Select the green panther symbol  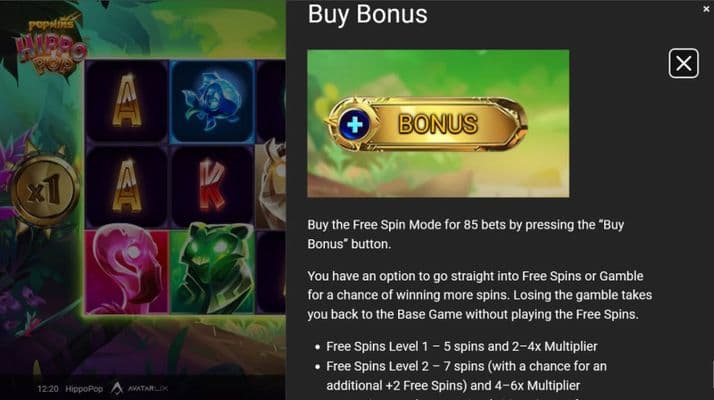tap(212, 268)
